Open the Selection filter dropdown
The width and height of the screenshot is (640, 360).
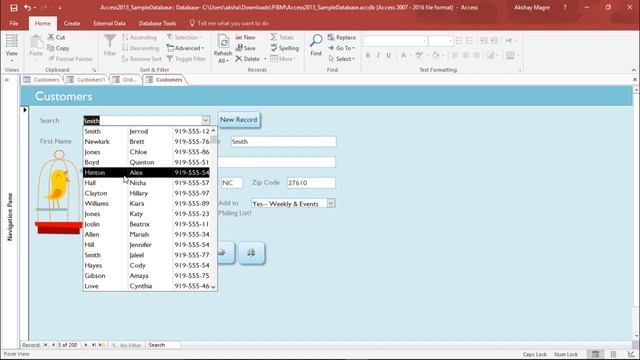coord(184,37)
